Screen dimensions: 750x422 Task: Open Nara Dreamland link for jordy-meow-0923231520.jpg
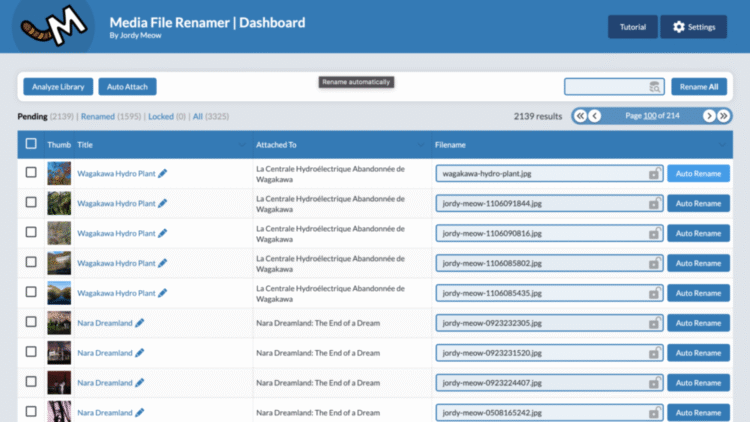(105, 353)
